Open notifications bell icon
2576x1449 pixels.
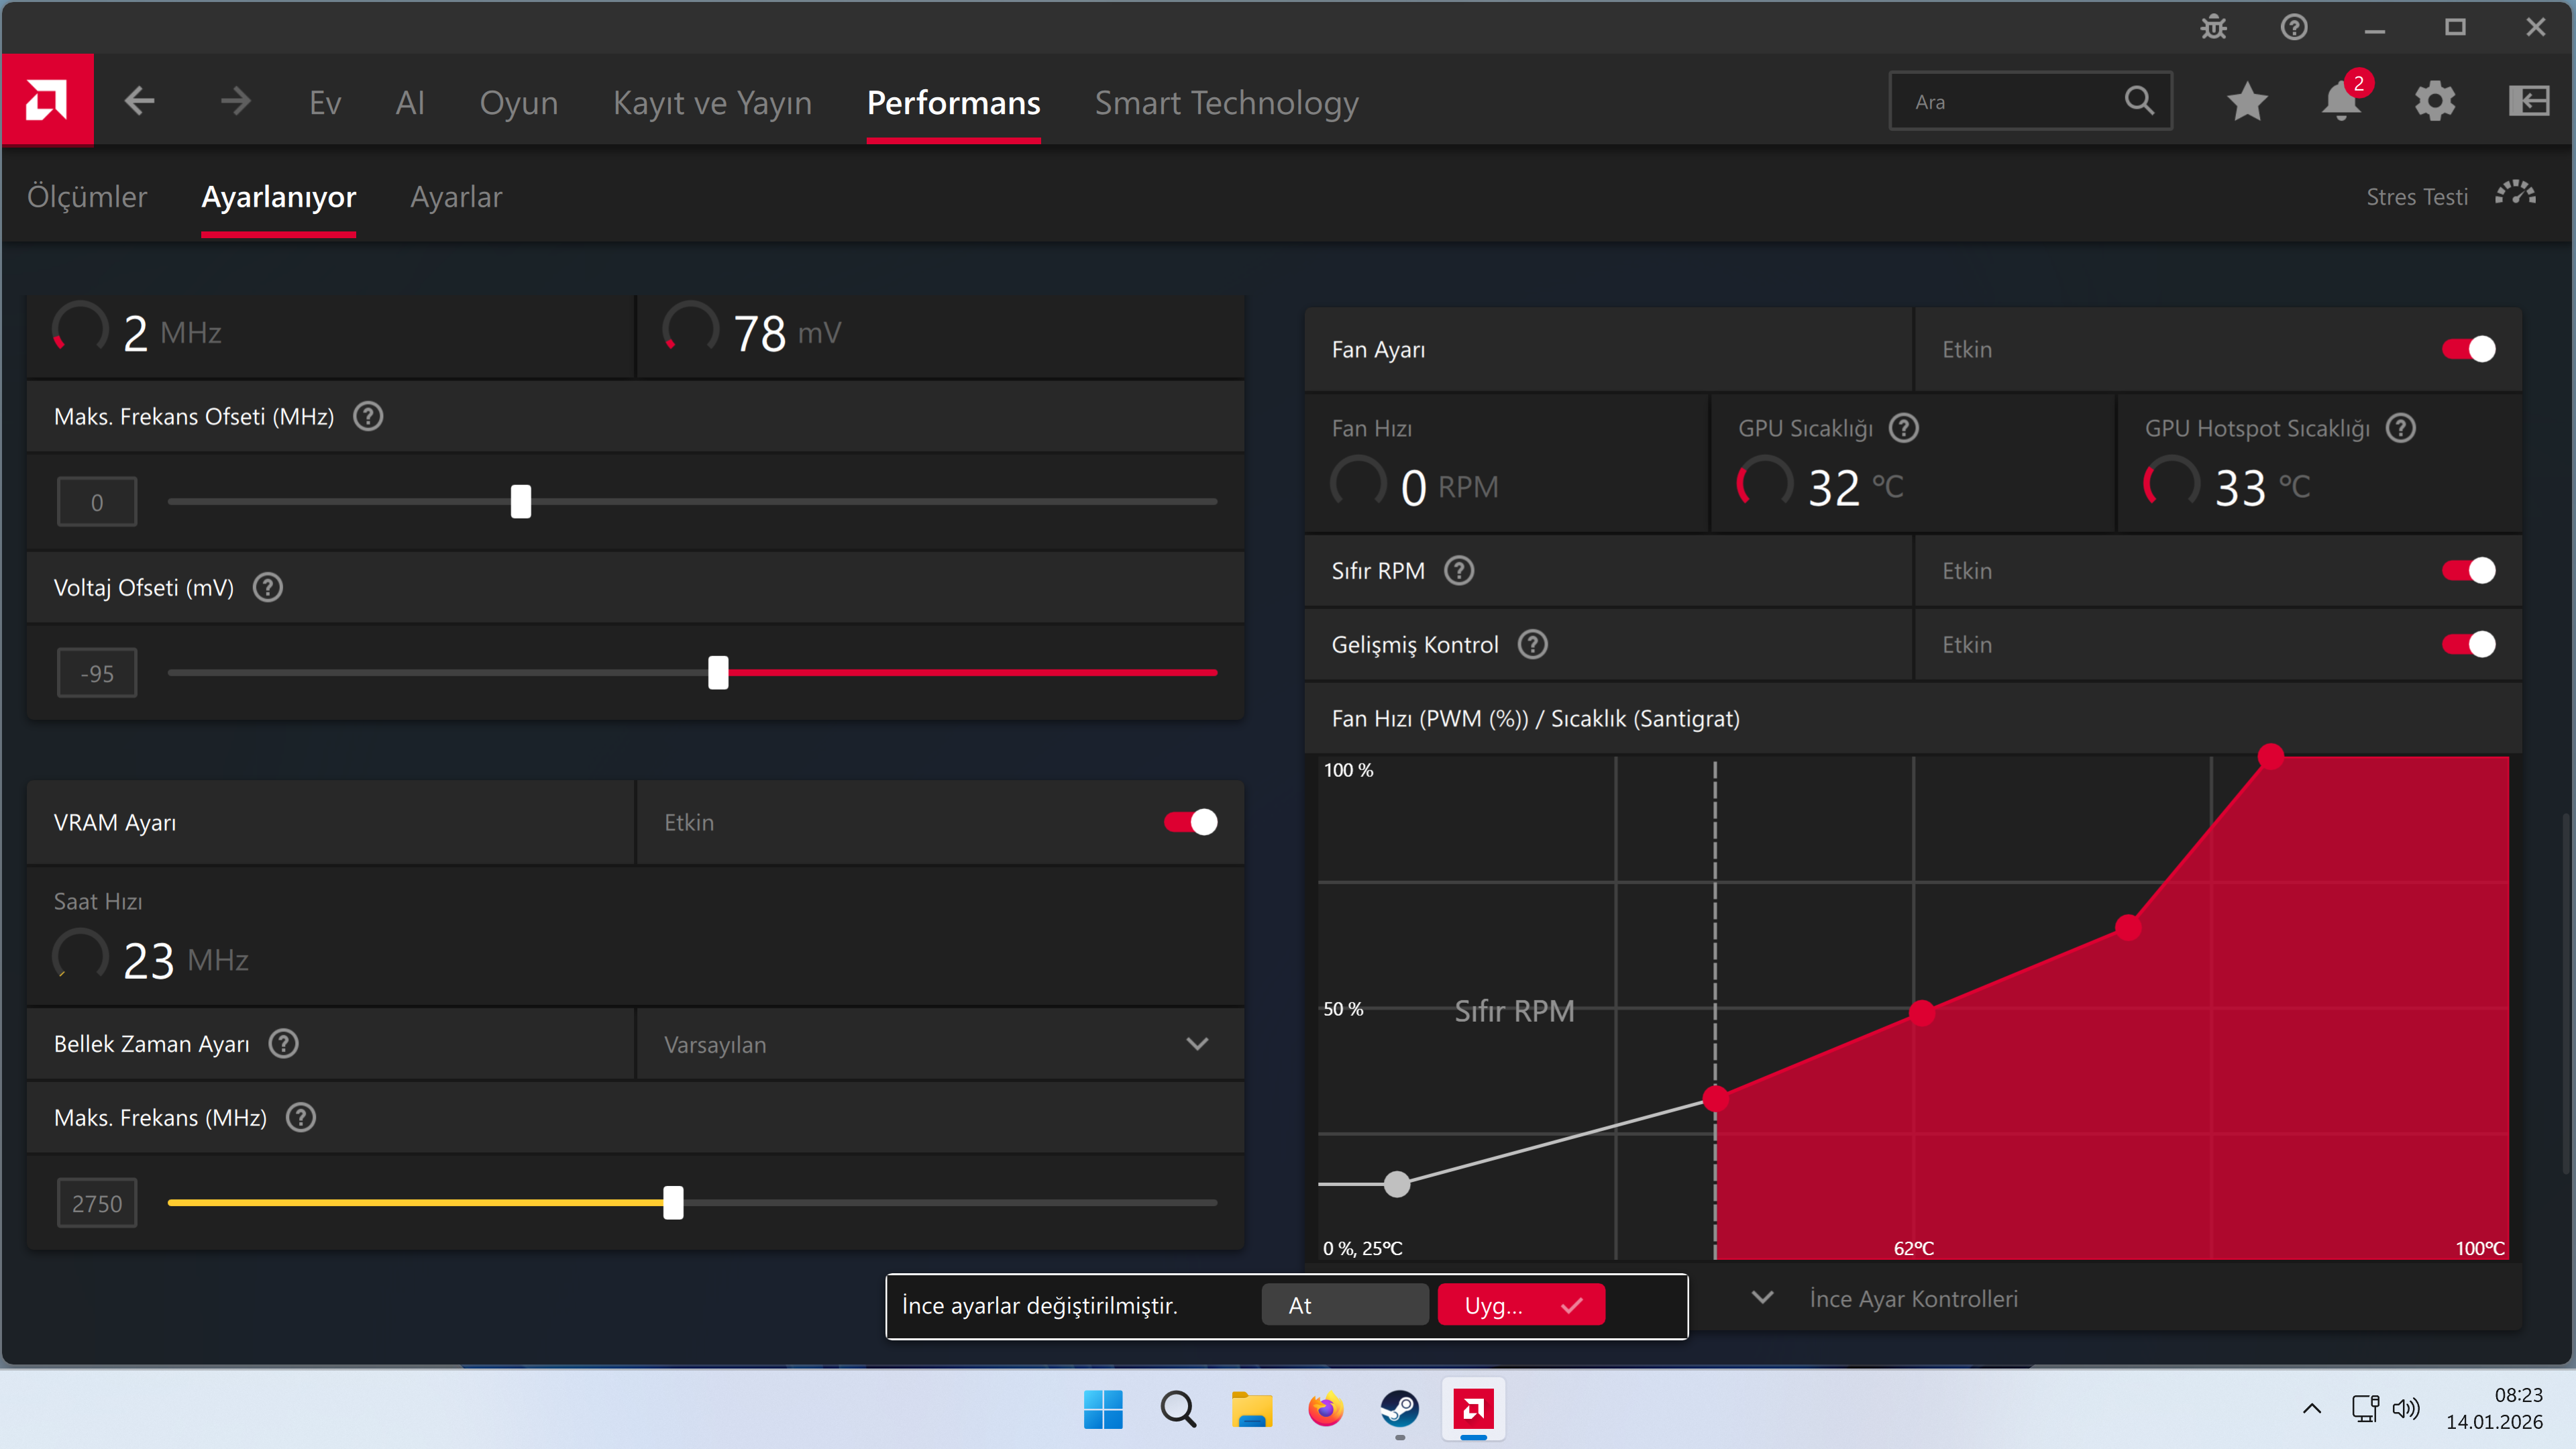[2340, 101]
